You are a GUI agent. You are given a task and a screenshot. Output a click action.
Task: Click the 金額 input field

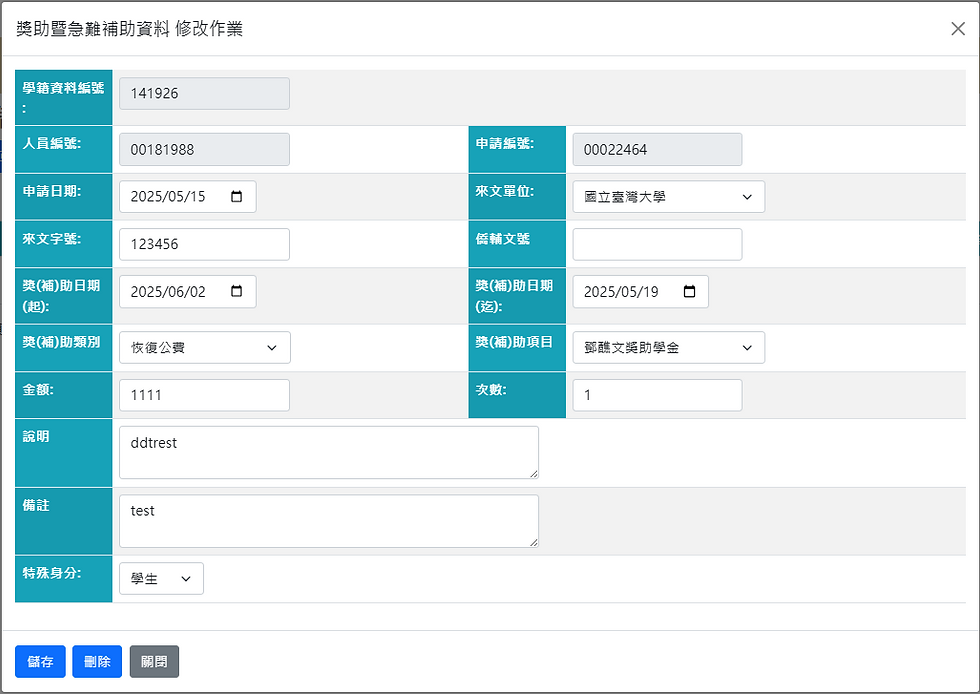[x=204, y=395]
